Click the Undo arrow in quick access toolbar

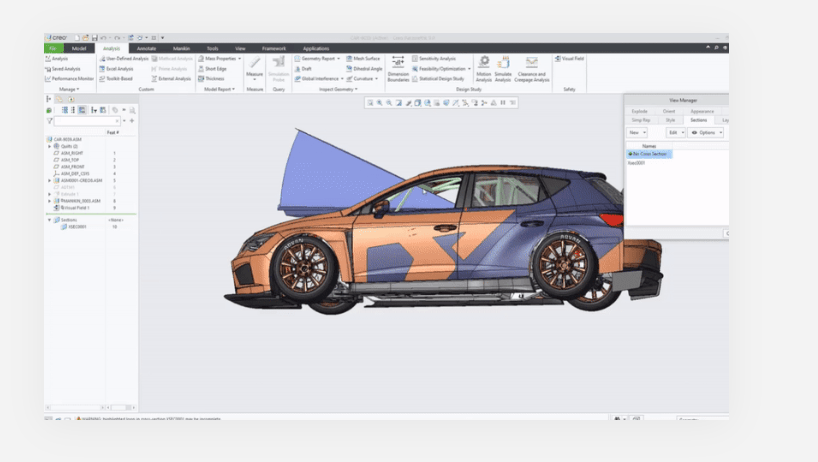[103, 38]
